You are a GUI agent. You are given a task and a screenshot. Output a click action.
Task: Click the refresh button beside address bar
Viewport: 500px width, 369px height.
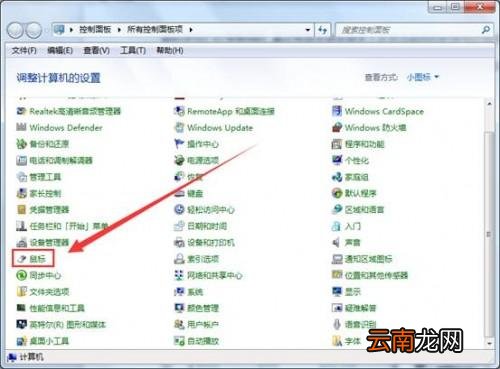322,30
